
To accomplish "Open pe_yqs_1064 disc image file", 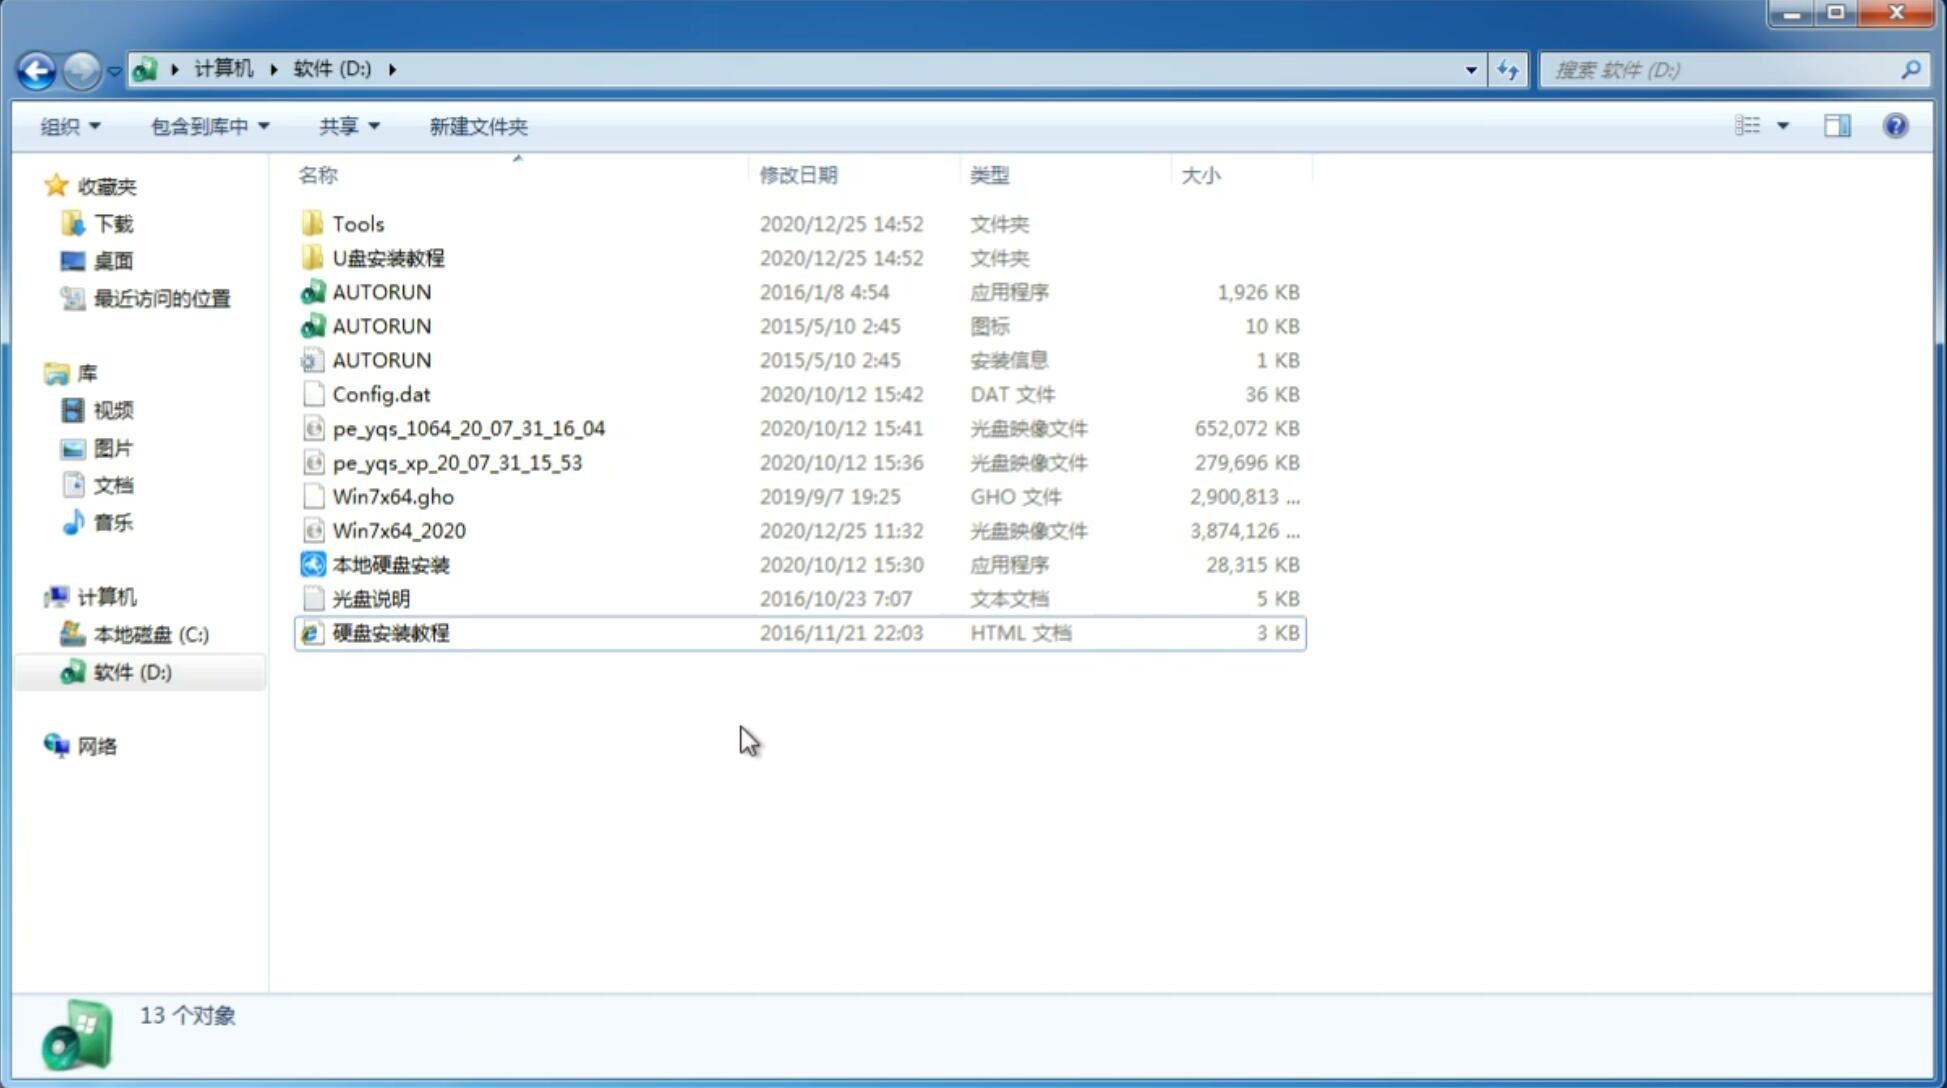I will (x=469, y=428).
